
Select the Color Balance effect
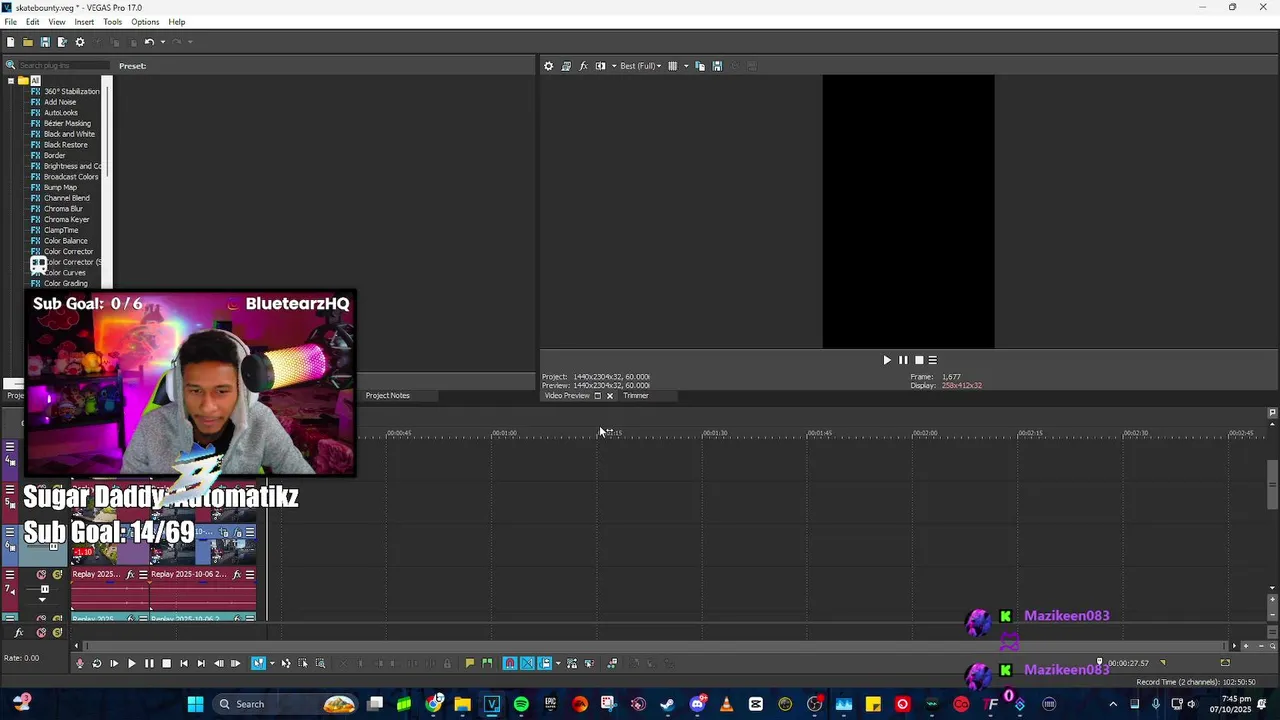65,241
